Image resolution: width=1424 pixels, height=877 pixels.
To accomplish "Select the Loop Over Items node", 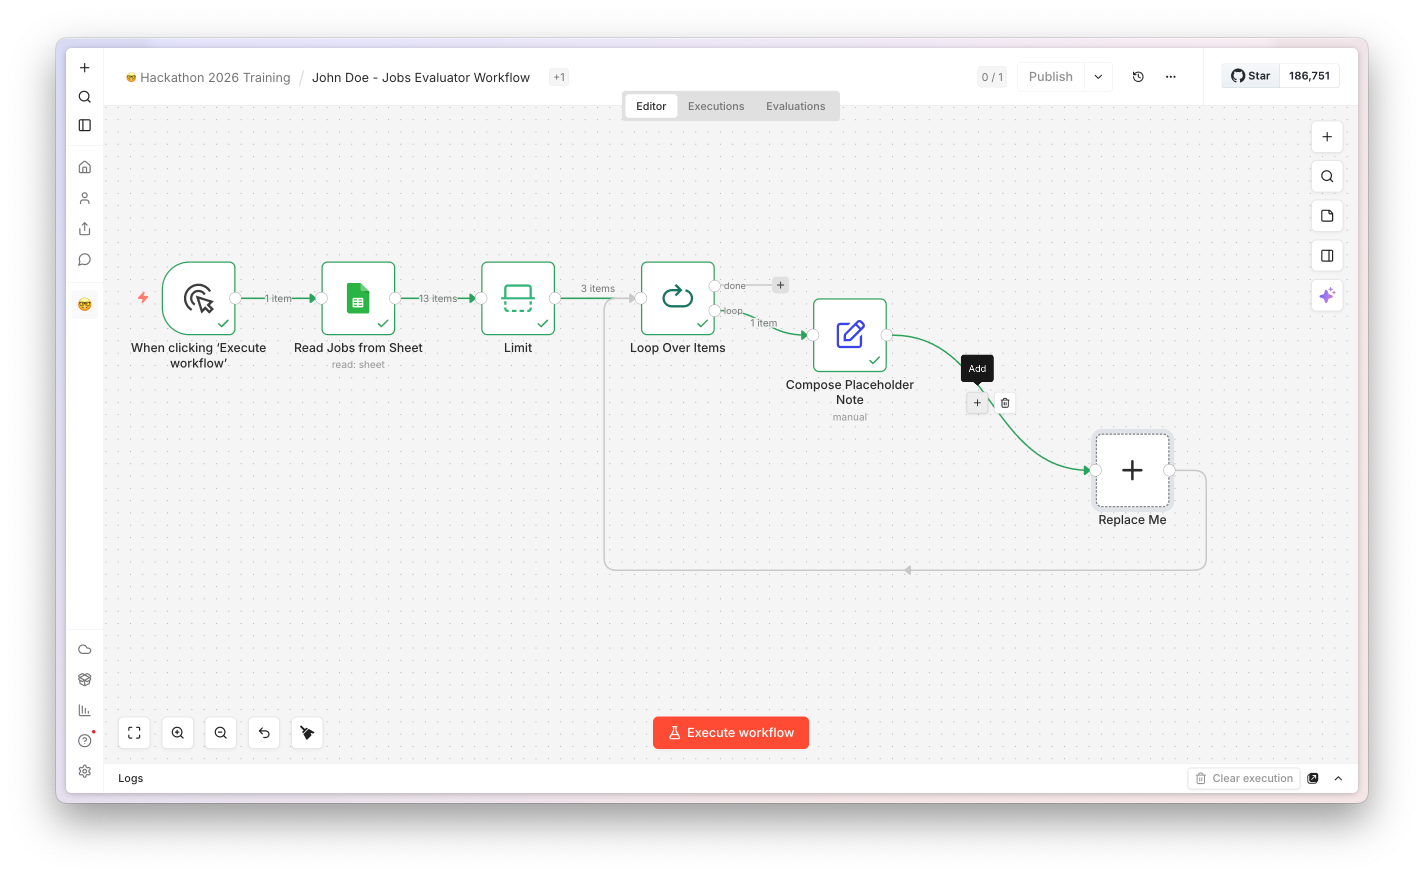I will (x=678, y=298).
